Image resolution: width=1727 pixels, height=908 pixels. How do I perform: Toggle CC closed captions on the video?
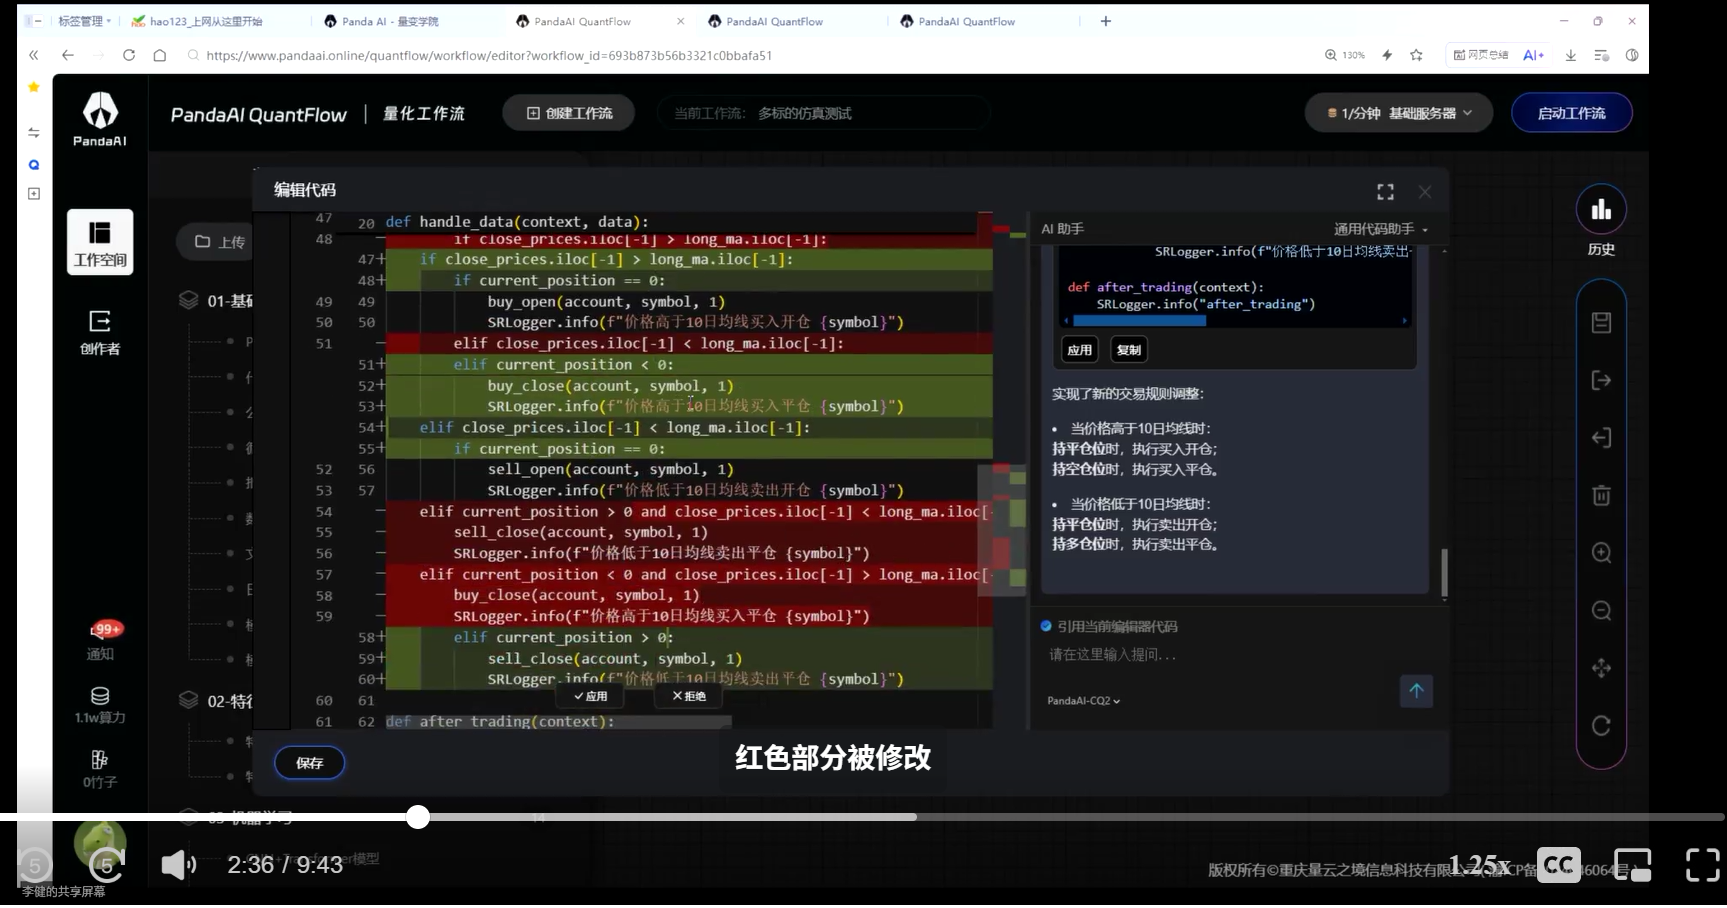coord(1559,864)
